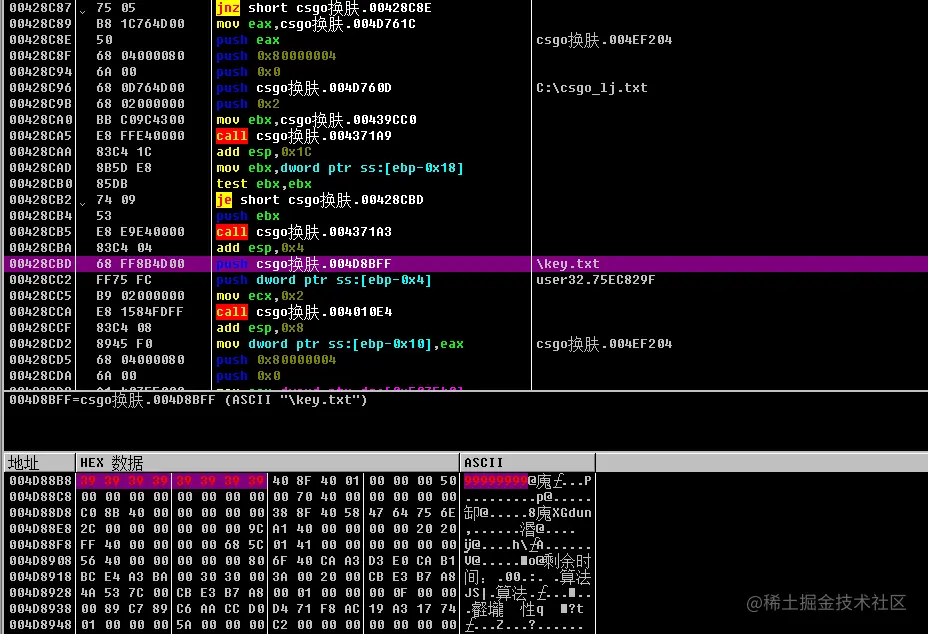Select the user32.75EC829F comment
The height and width of the screenshot is (634, 928).
click(595, 279)
